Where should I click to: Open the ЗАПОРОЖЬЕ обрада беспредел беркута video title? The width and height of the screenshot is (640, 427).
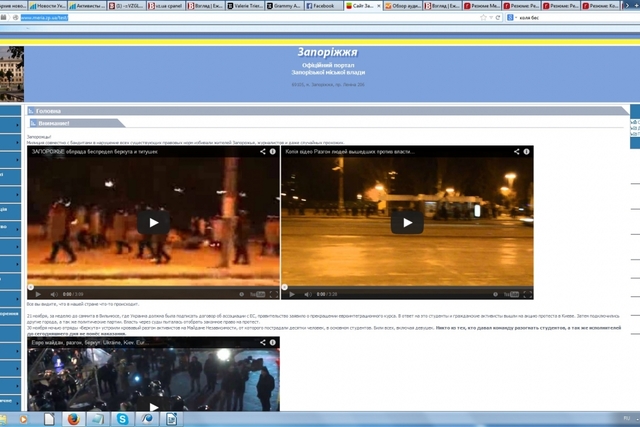tap(95, 151)
